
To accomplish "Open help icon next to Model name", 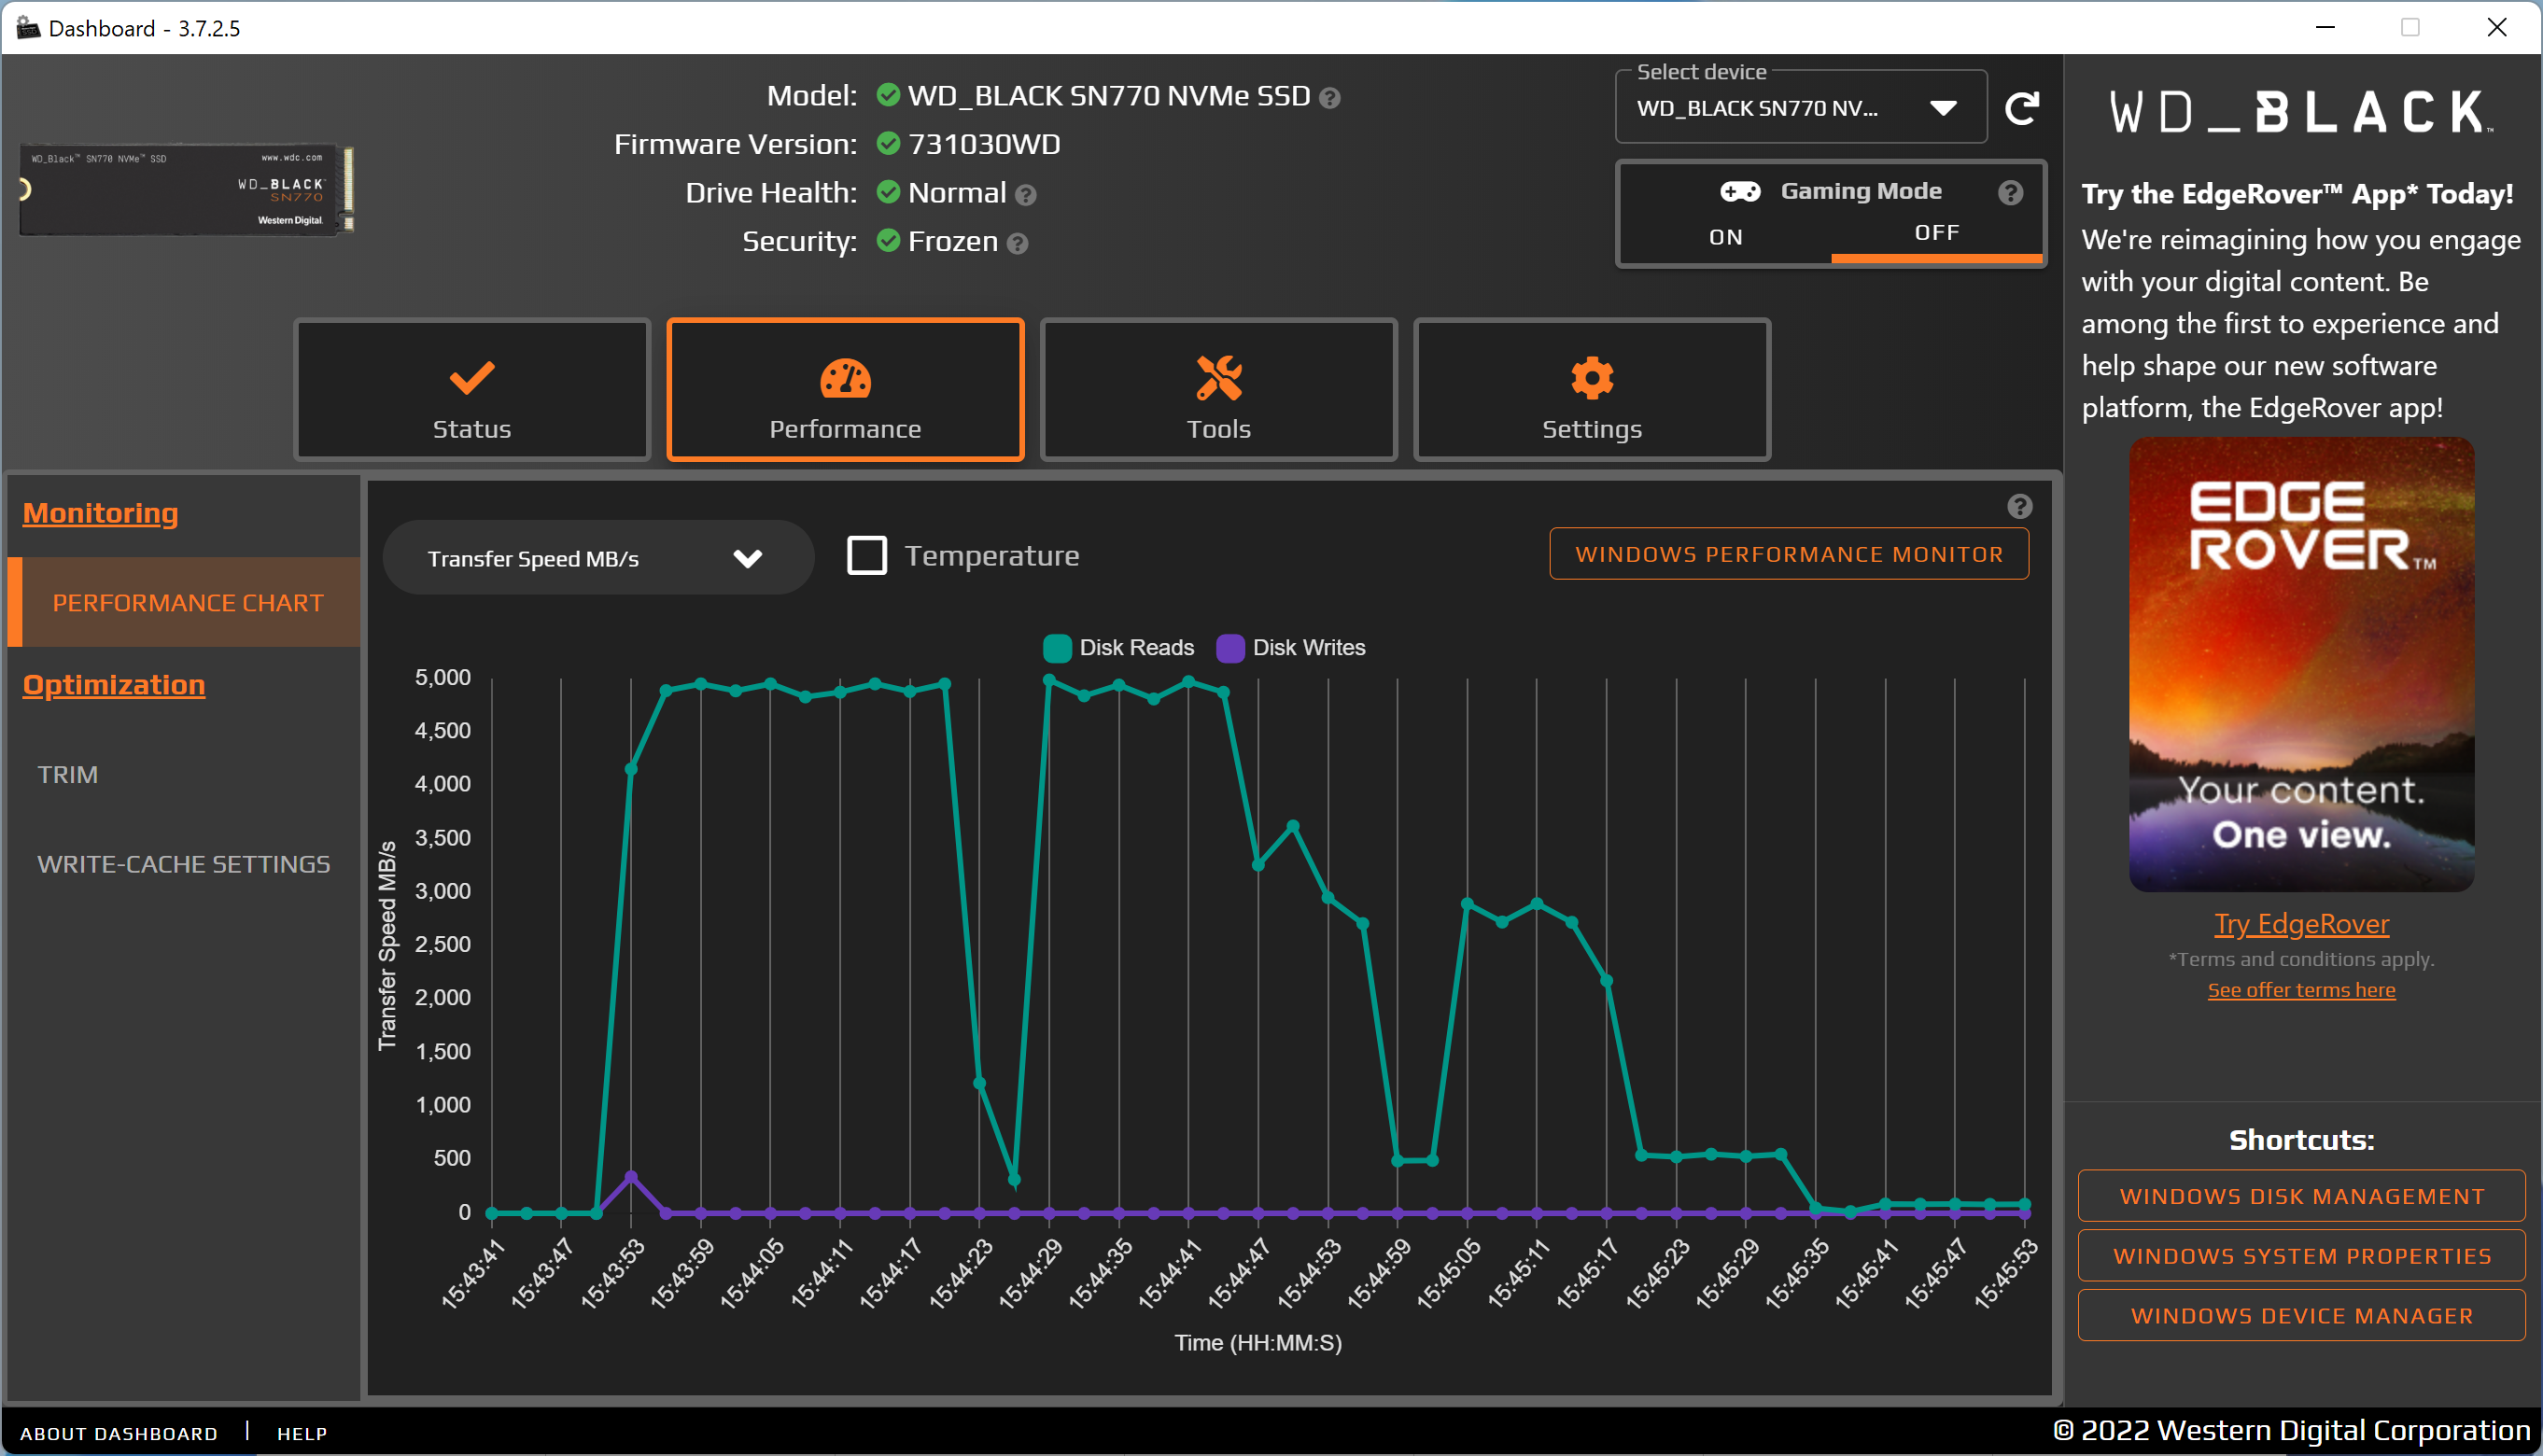I will point(1329,98).
